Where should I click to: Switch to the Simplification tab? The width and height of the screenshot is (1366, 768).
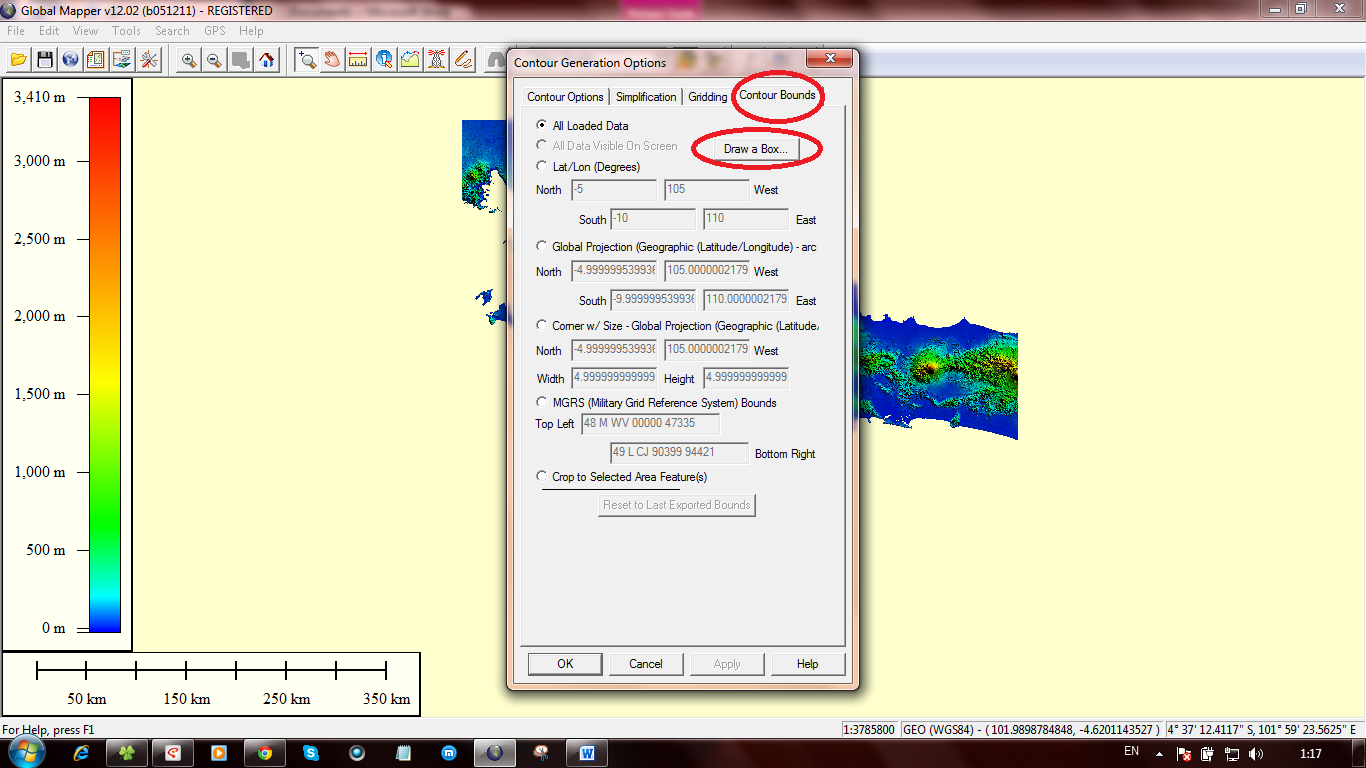(x=646, y=96)
